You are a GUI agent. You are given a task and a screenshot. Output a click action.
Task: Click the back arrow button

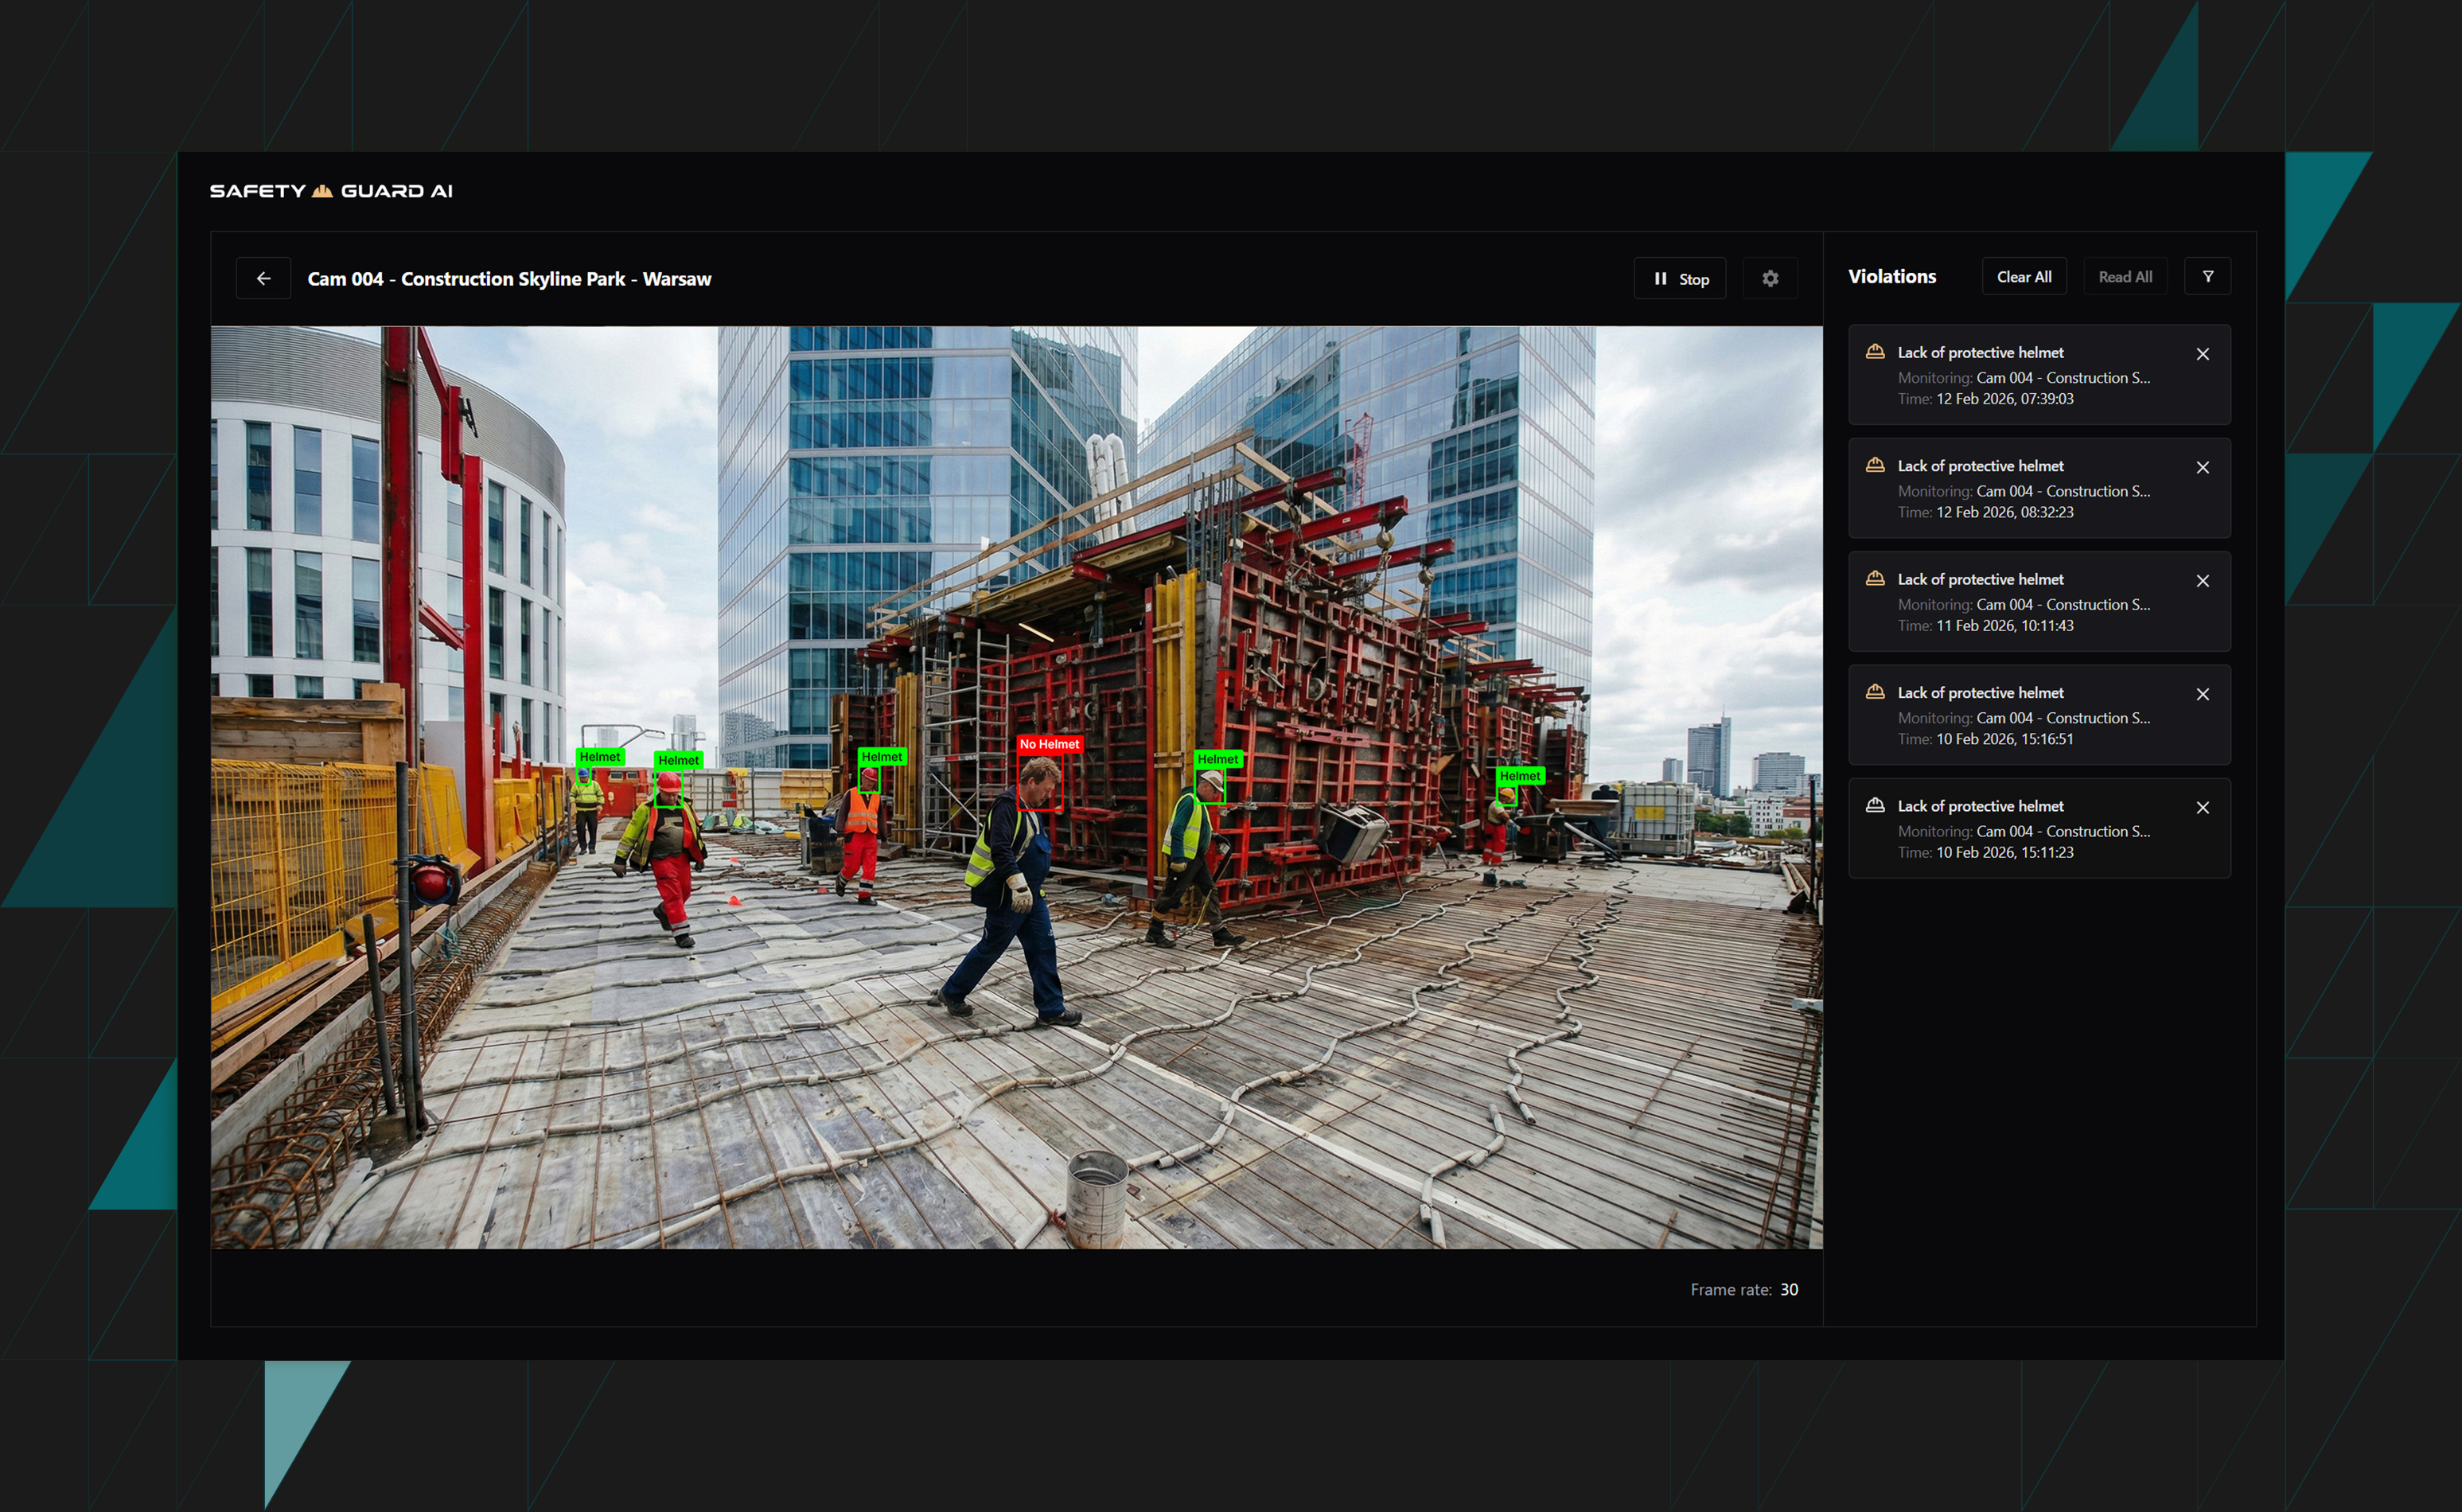(x=263, y=279)
